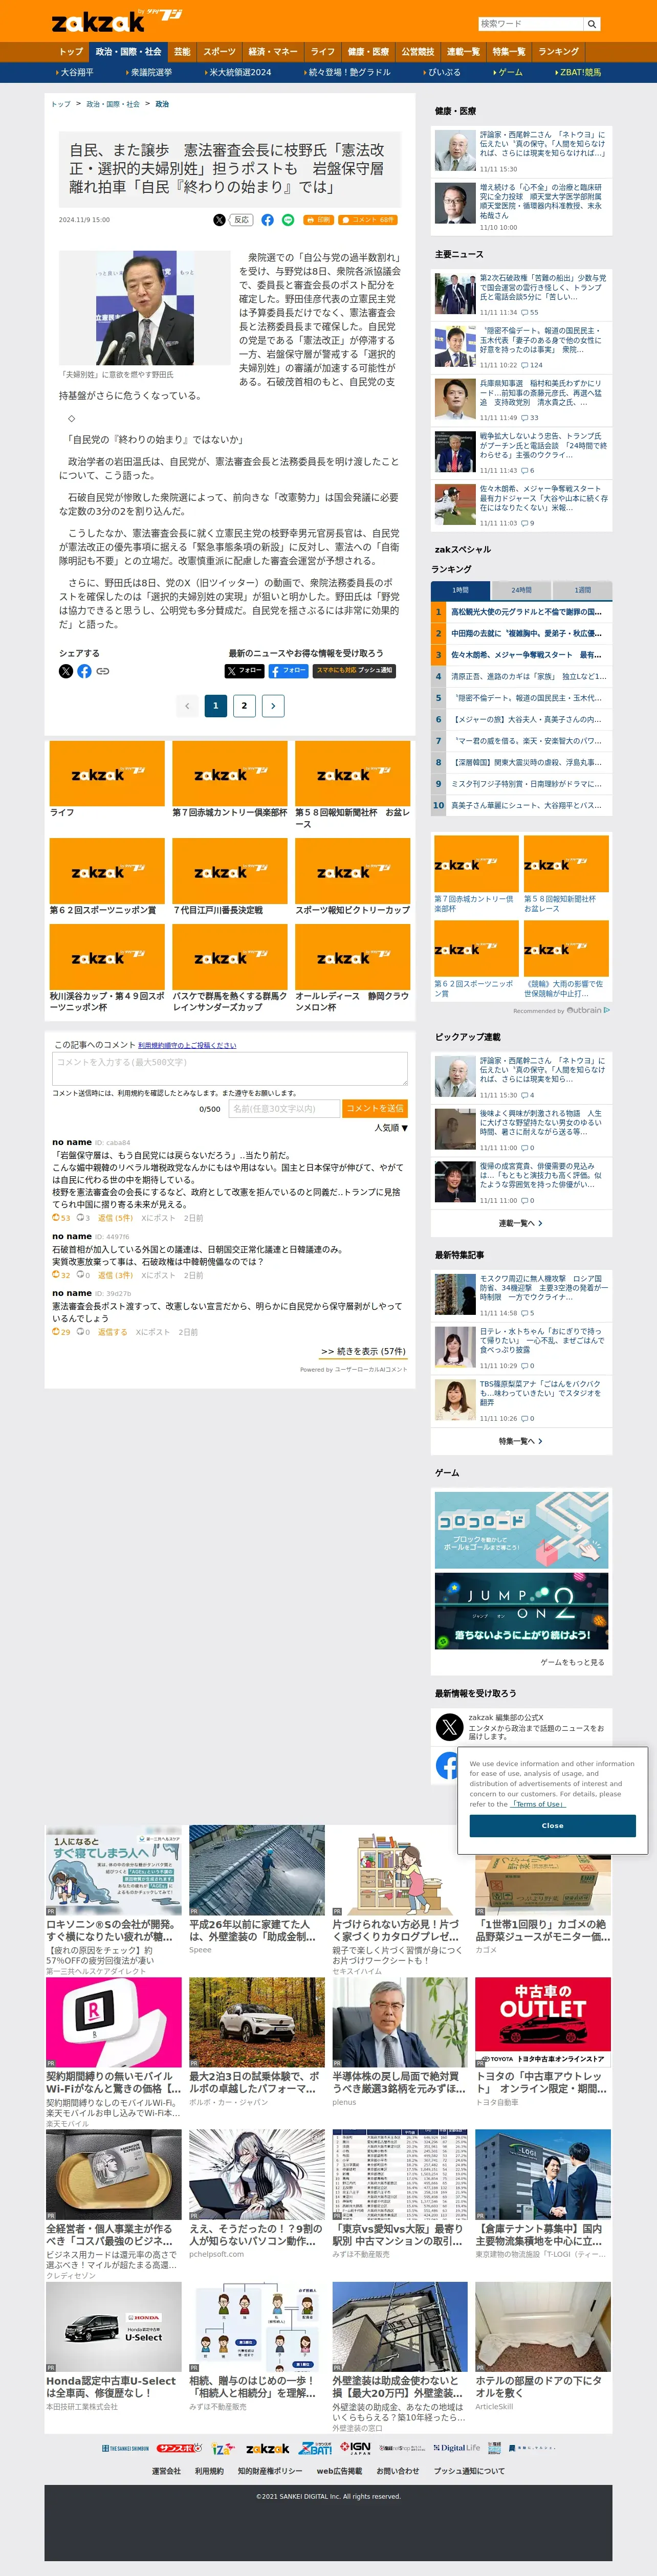Image resolution: width=657 pixels, height=2576 pixels.
Task: Click the 反応 reactions button
Action: 241,220
